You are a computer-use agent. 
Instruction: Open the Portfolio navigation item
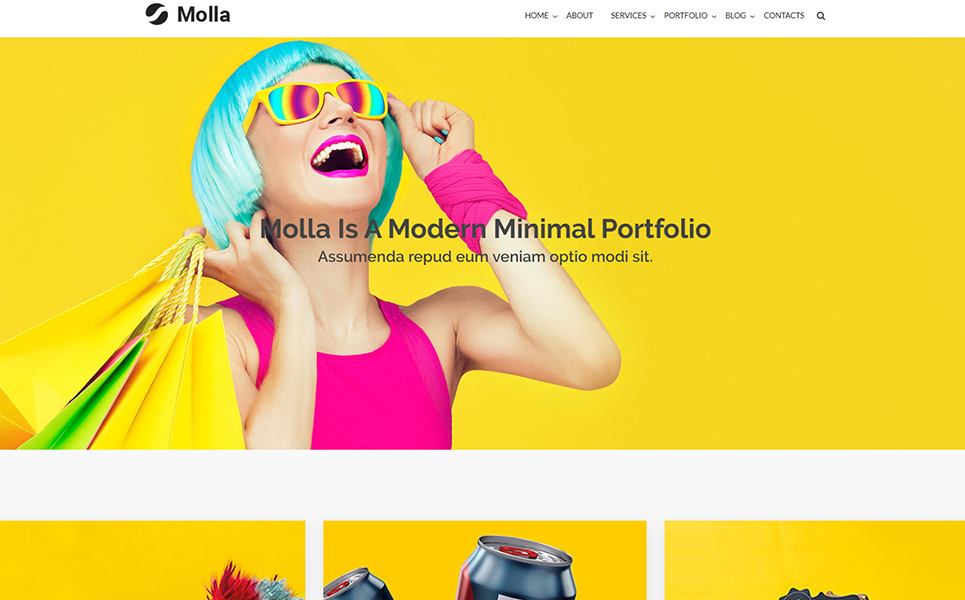pos(686,15)
